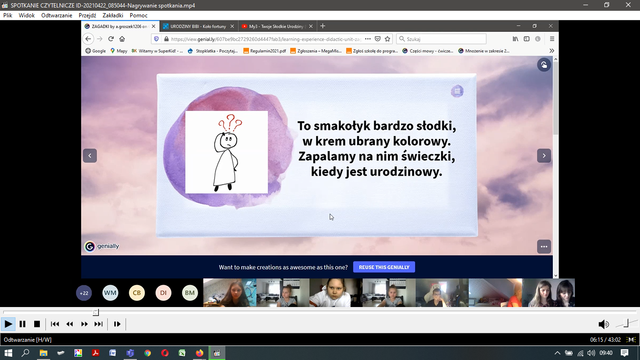
Task: Go forward in browser history
Action: click(x=100, y=39)
